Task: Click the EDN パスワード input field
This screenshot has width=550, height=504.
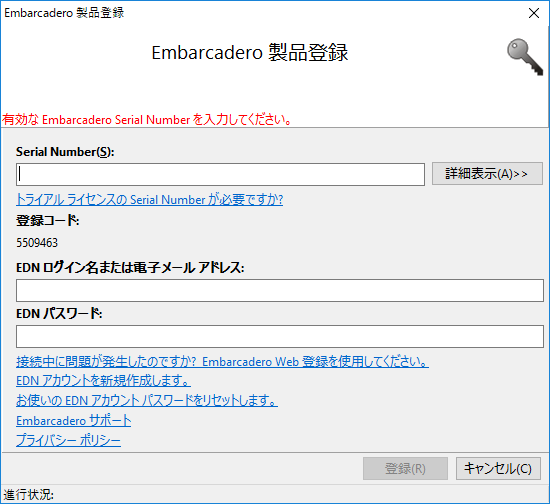Action: pos(280,336)
